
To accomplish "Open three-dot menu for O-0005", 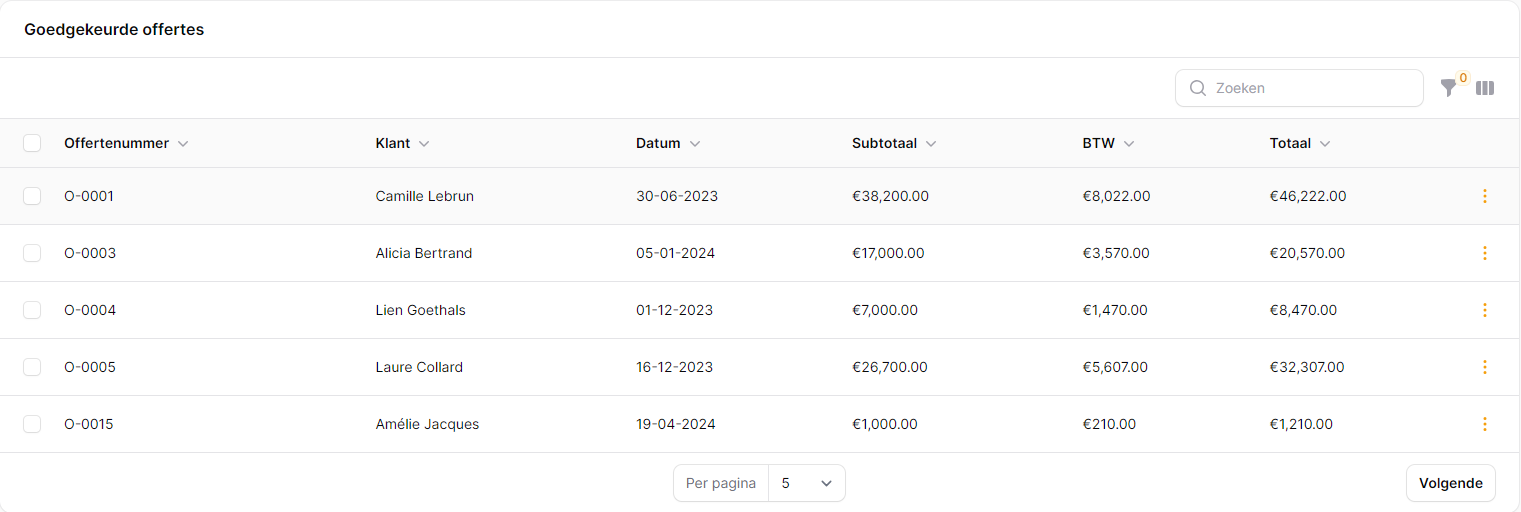I will [1484, 367].
